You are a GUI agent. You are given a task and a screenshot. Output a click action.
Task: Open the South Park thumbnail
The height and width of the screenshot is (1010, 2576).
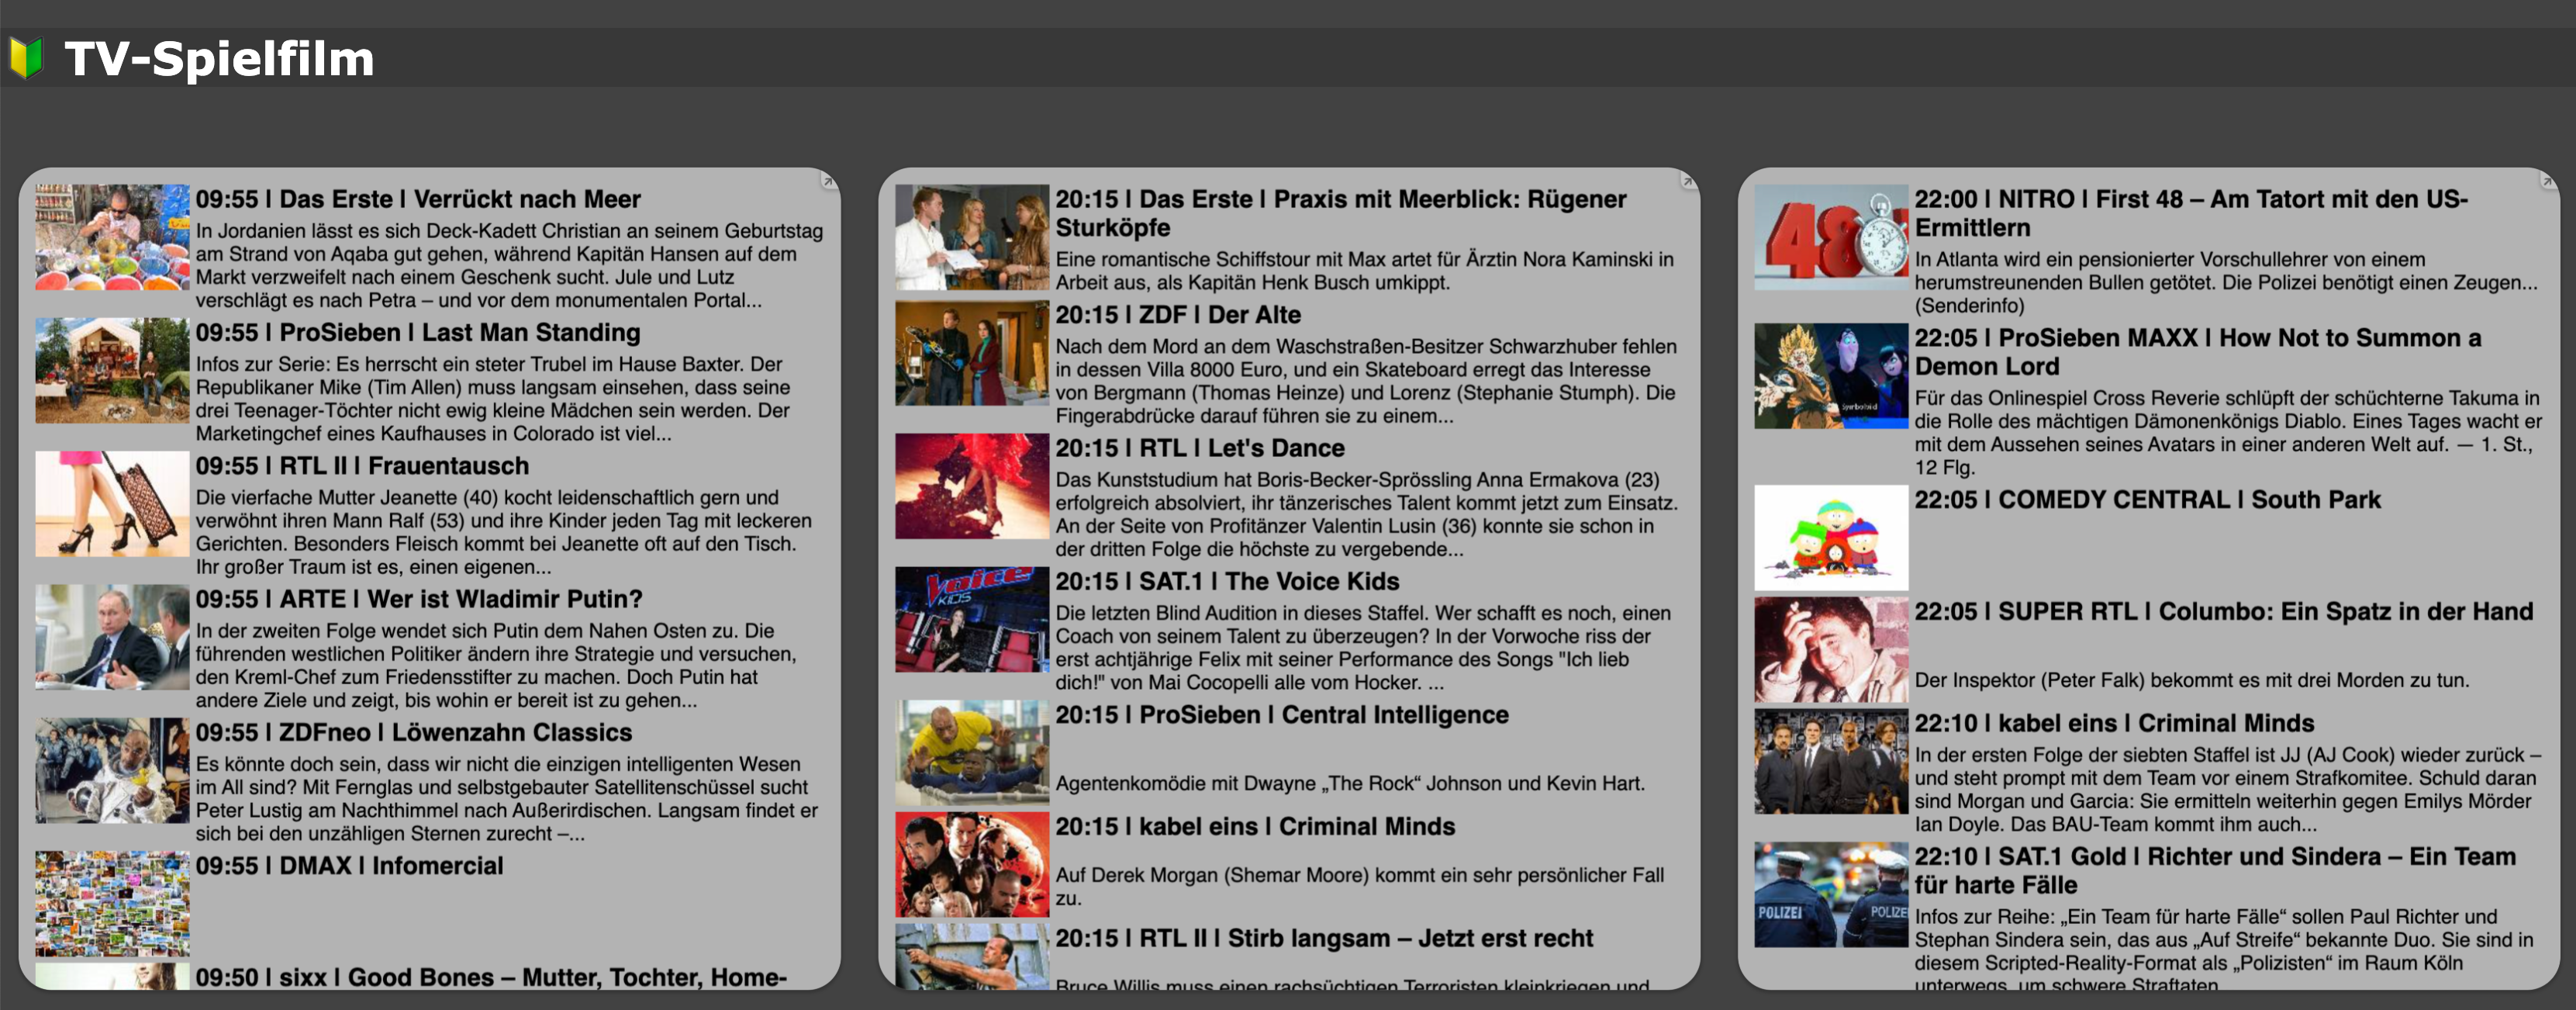point(1831,537)
